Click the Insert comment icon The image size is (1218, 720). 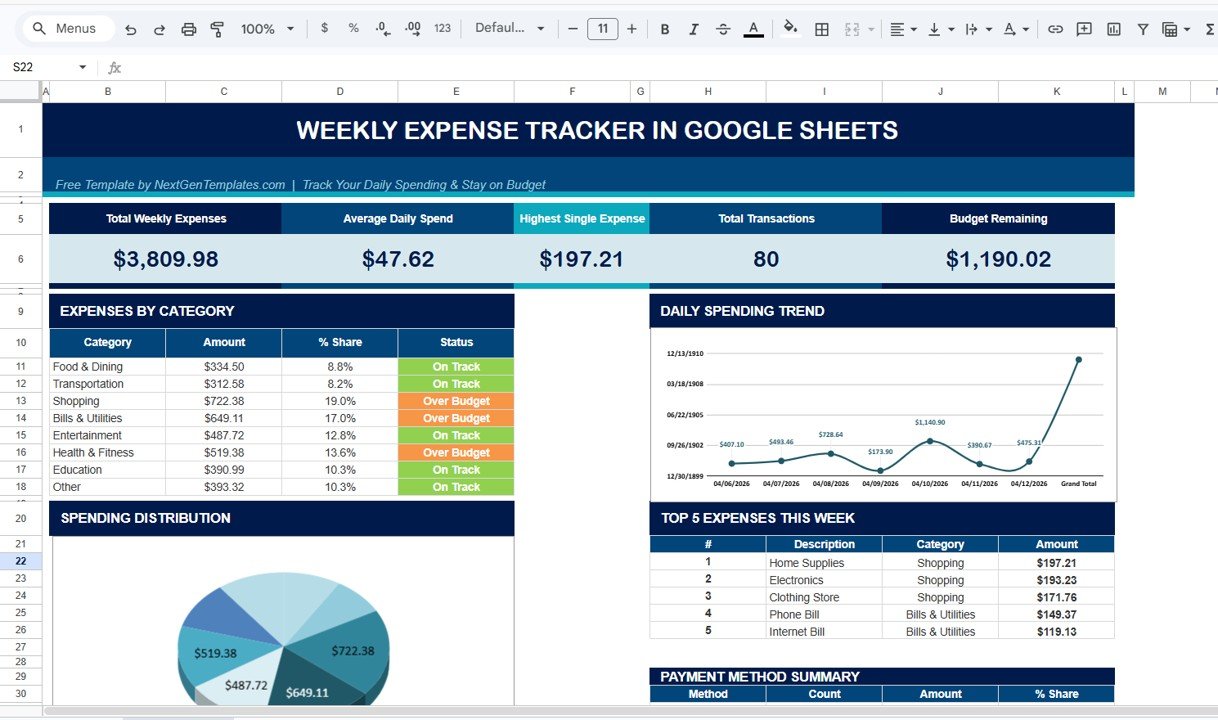point(1084,29)
